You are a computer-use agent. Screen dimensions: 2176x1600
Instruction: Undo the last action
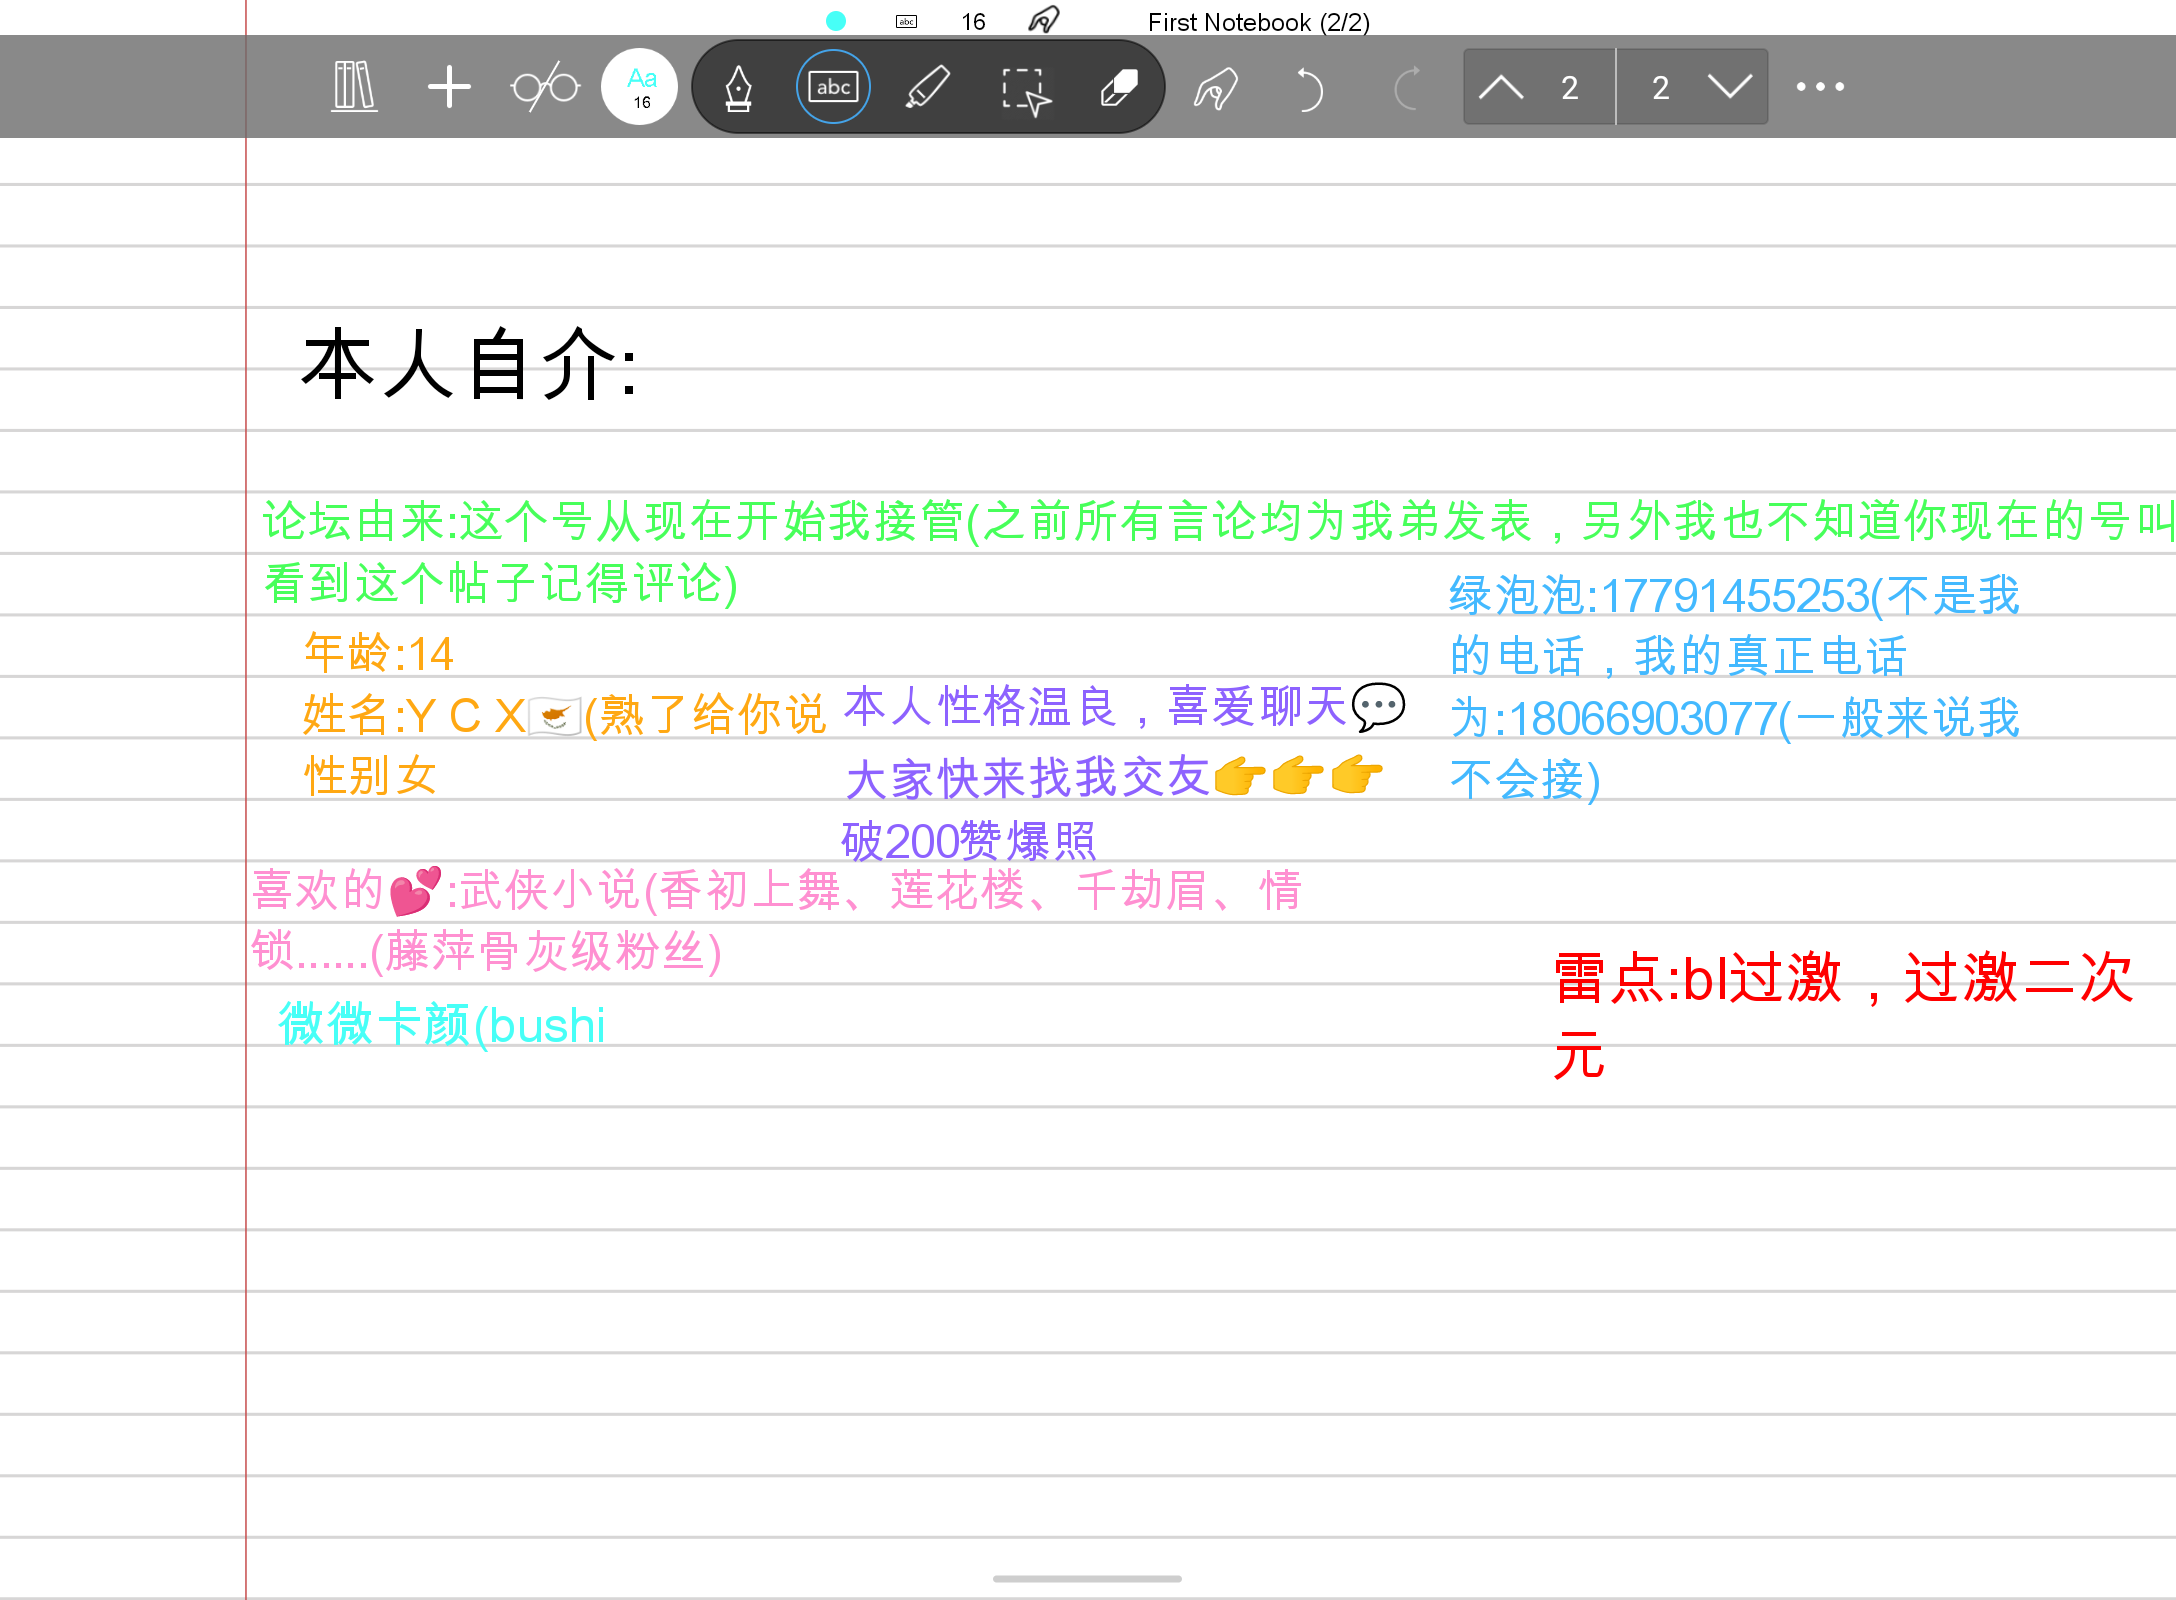[1309, 88]
